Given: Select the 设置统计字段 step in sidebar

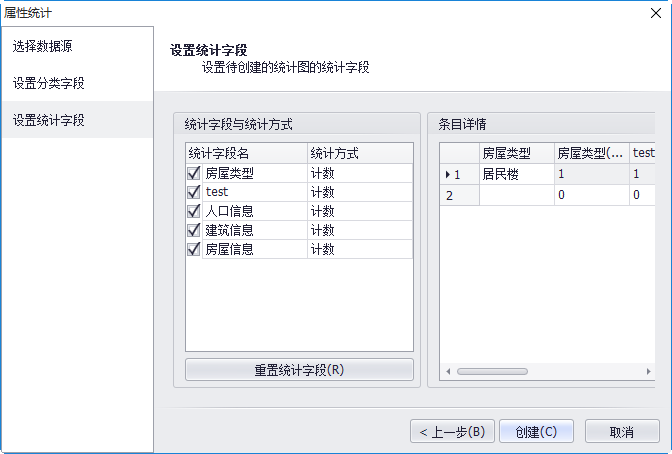Looking at the screenshot, I should pyautogui.click(x=77, y=120).
